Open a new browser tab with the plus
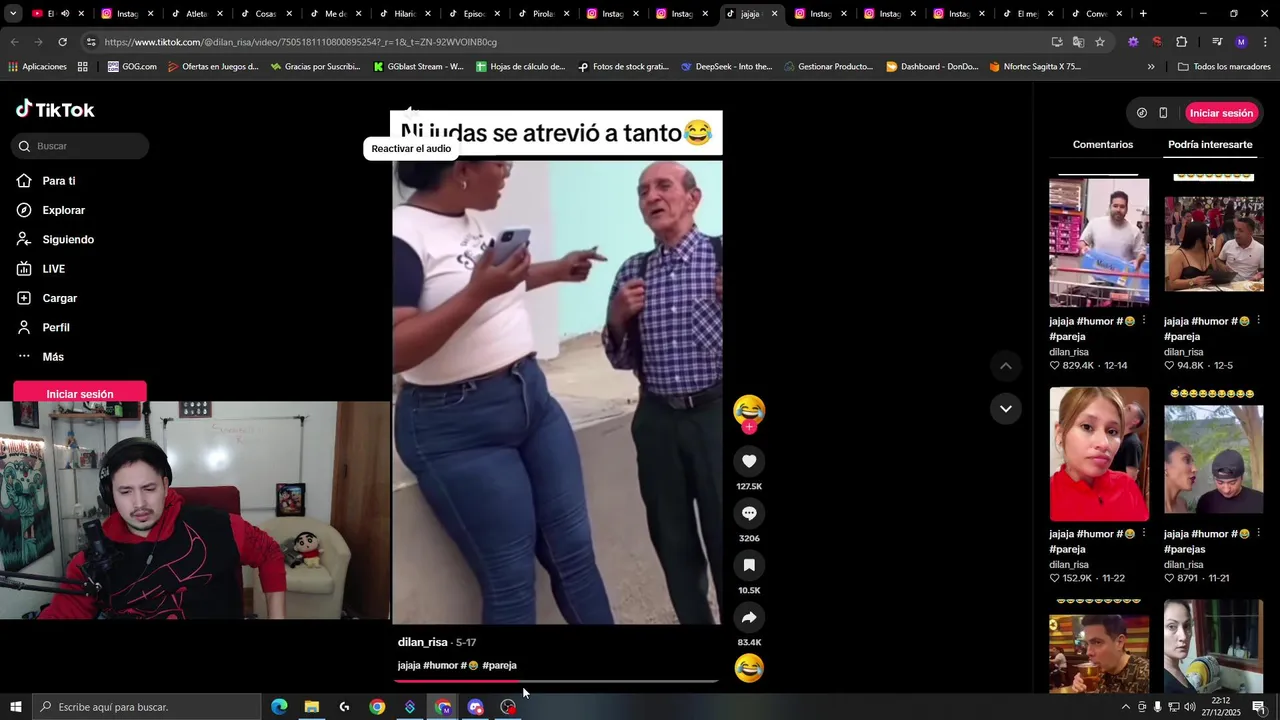This screenshot has width=1280, height=720. pyautogui.click(x=1143, y=14)
